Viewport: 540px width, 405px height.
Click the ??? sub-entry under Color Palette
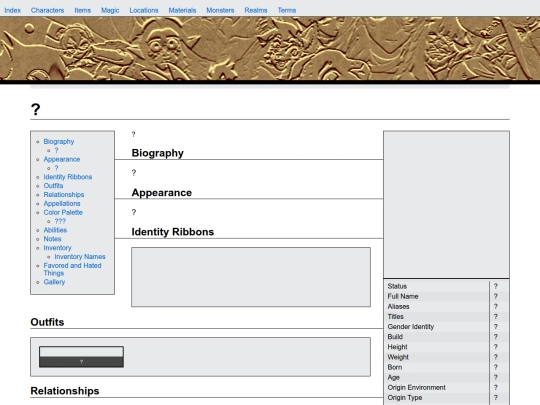tap(60, 221)
